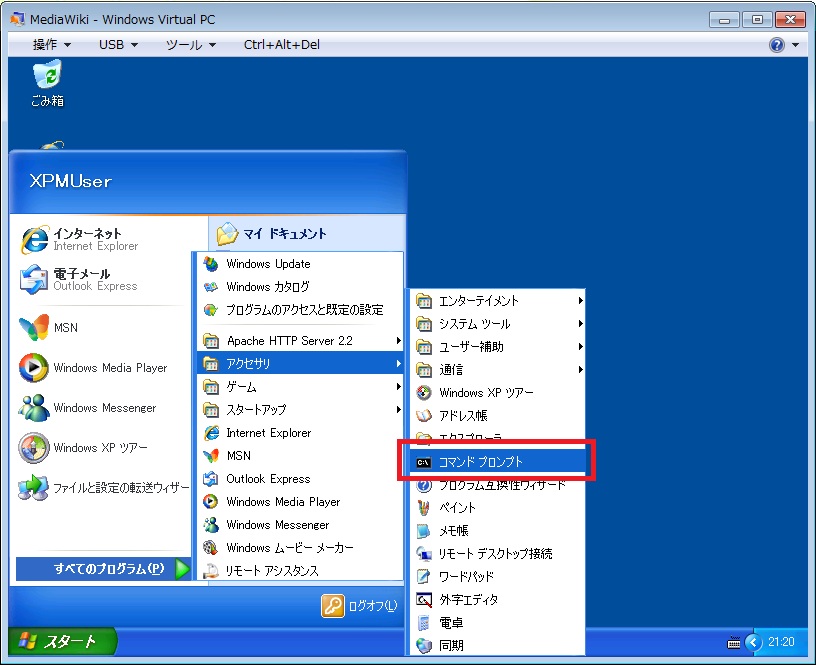This screenshot has width=816, height=665.
Task: Click the マイ ドキュメント folder icon
Action: [227, 234]
